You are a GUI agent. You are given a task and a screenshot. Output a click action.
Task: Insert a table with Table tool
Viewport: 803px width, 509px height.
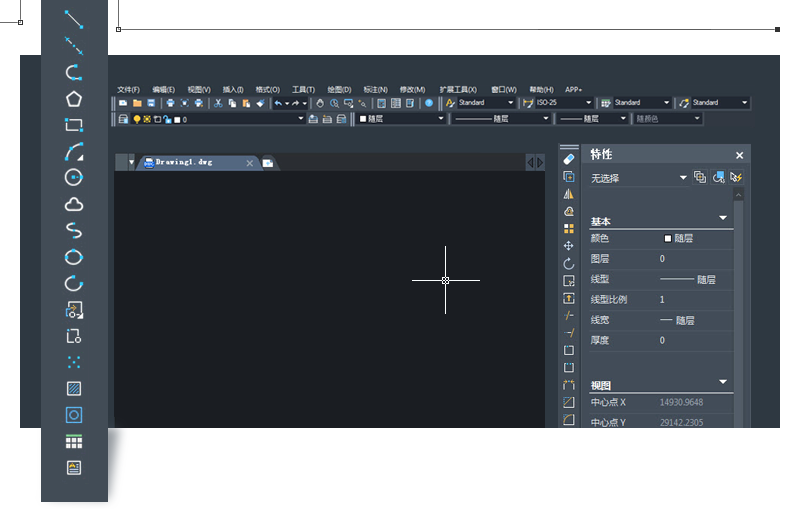[74, 441]
